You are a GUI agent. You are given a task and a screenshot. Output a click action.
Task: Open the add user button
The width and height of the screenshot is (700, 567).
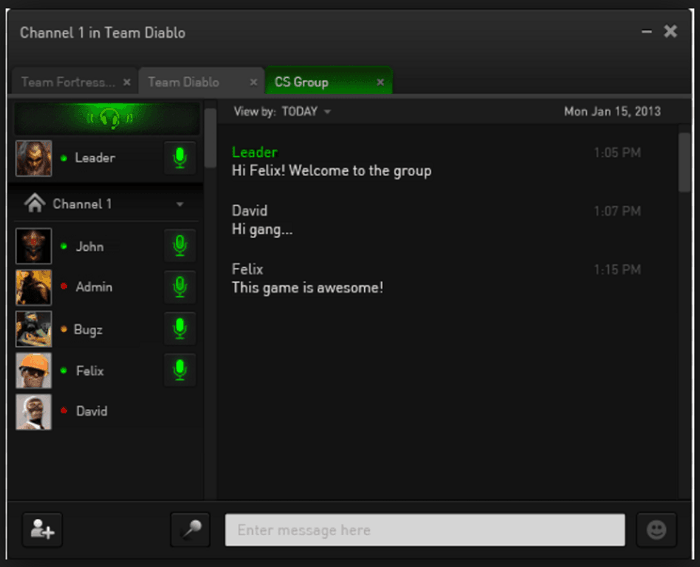[x=42, y=529]
